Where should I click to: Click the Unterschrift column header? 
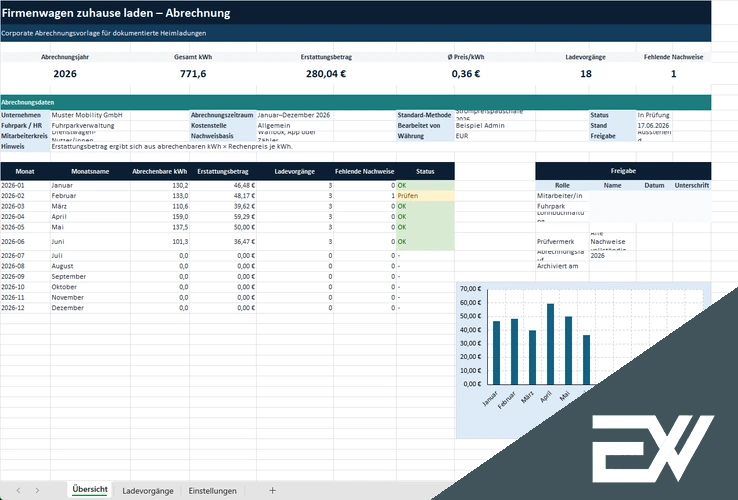click(x=691, y=185)
